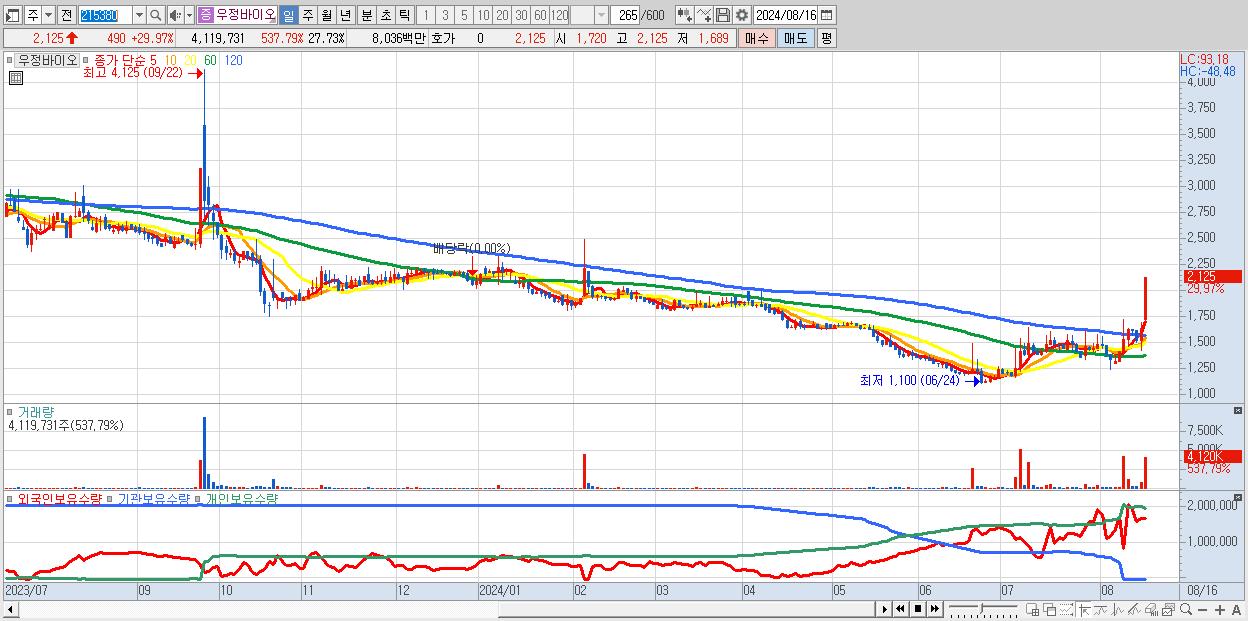Select the 초 second period toggle

(x=385, y=15)
